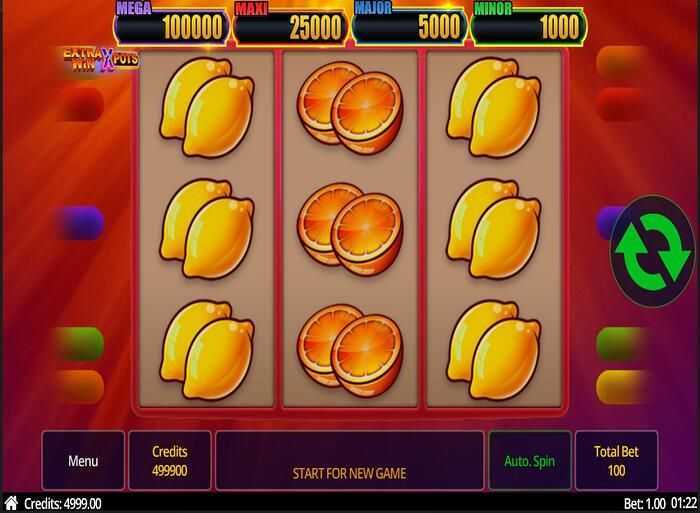The height and width of the screenshot is (513, 700).
Task: Select the green payline marker on the right
Action: pyautogui.click(x=620, y=344)
